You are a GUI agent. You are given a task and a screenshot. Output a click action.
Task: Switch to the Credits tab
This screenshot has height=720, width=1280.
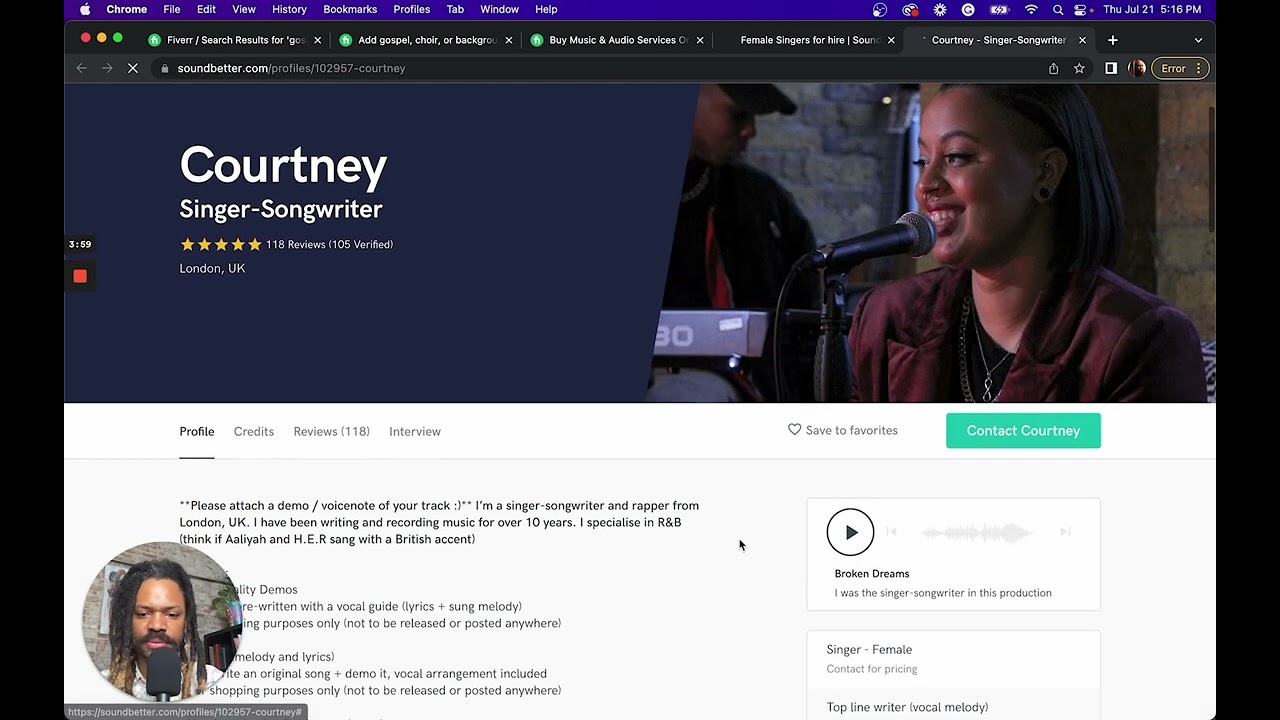(254, 431)
